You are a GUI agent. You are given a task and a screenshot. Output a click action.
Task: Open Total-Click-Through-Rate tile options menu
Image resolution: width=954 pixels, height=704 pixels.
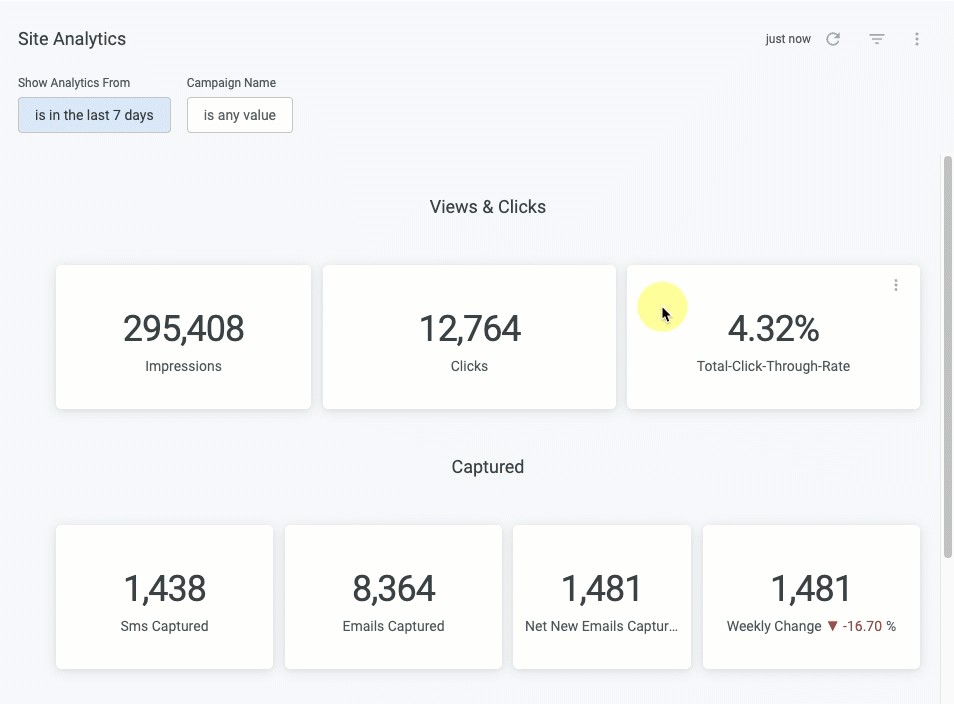pos(896,285)
